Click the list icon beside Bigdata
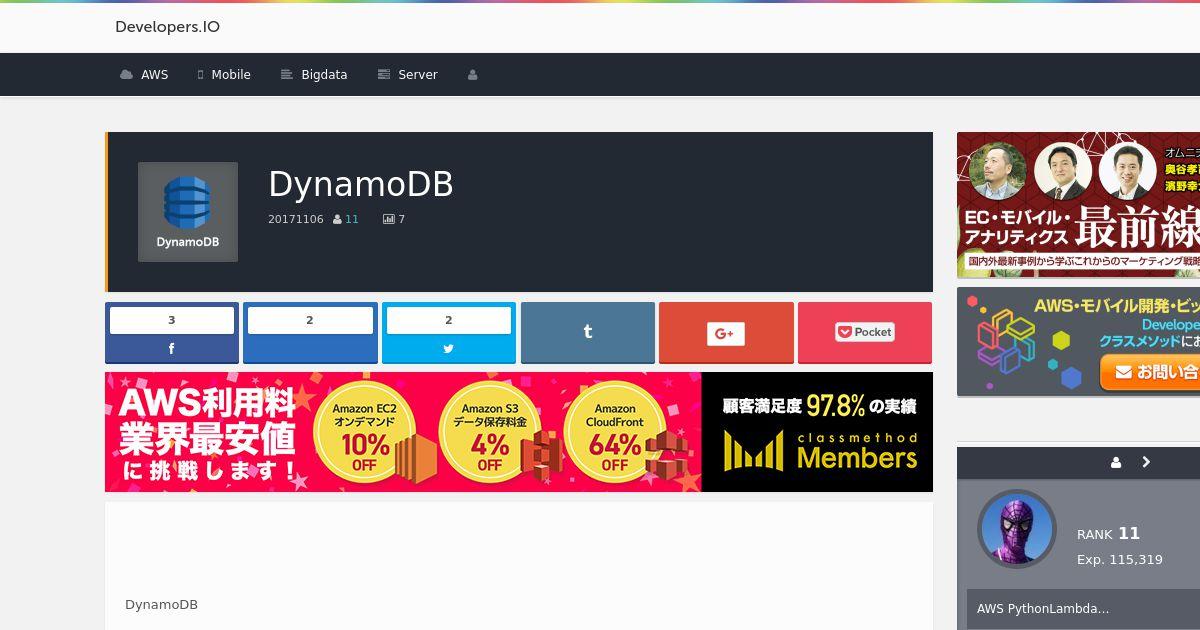The image size is (1200, 630). coord(286,75)
